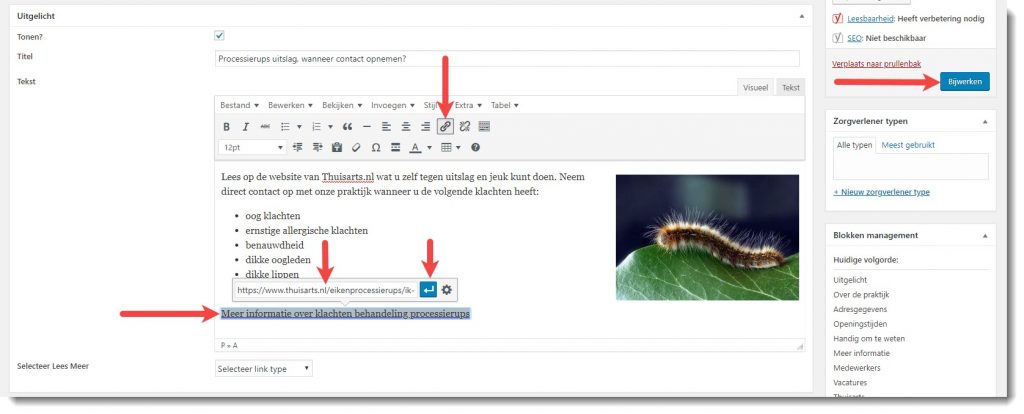The image size is (1024, 414).
Task: Click the Yoast SEO indicator icon
Action: [x=838, y=38]
